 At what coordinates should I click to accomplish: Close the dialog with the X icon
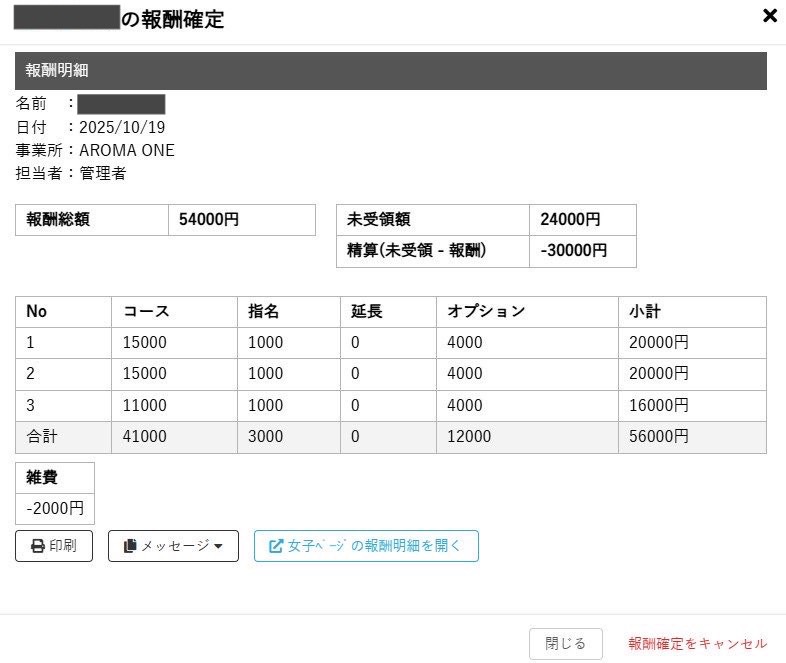[769, 15]
